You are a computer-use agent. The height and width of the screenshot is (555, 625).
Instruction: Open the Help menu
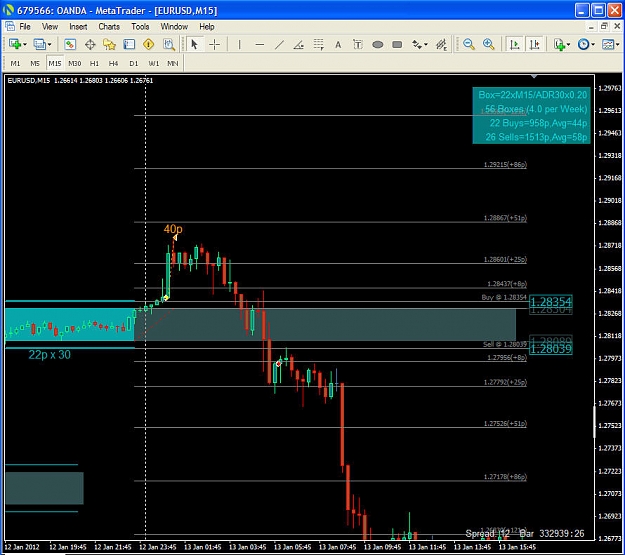207,27
